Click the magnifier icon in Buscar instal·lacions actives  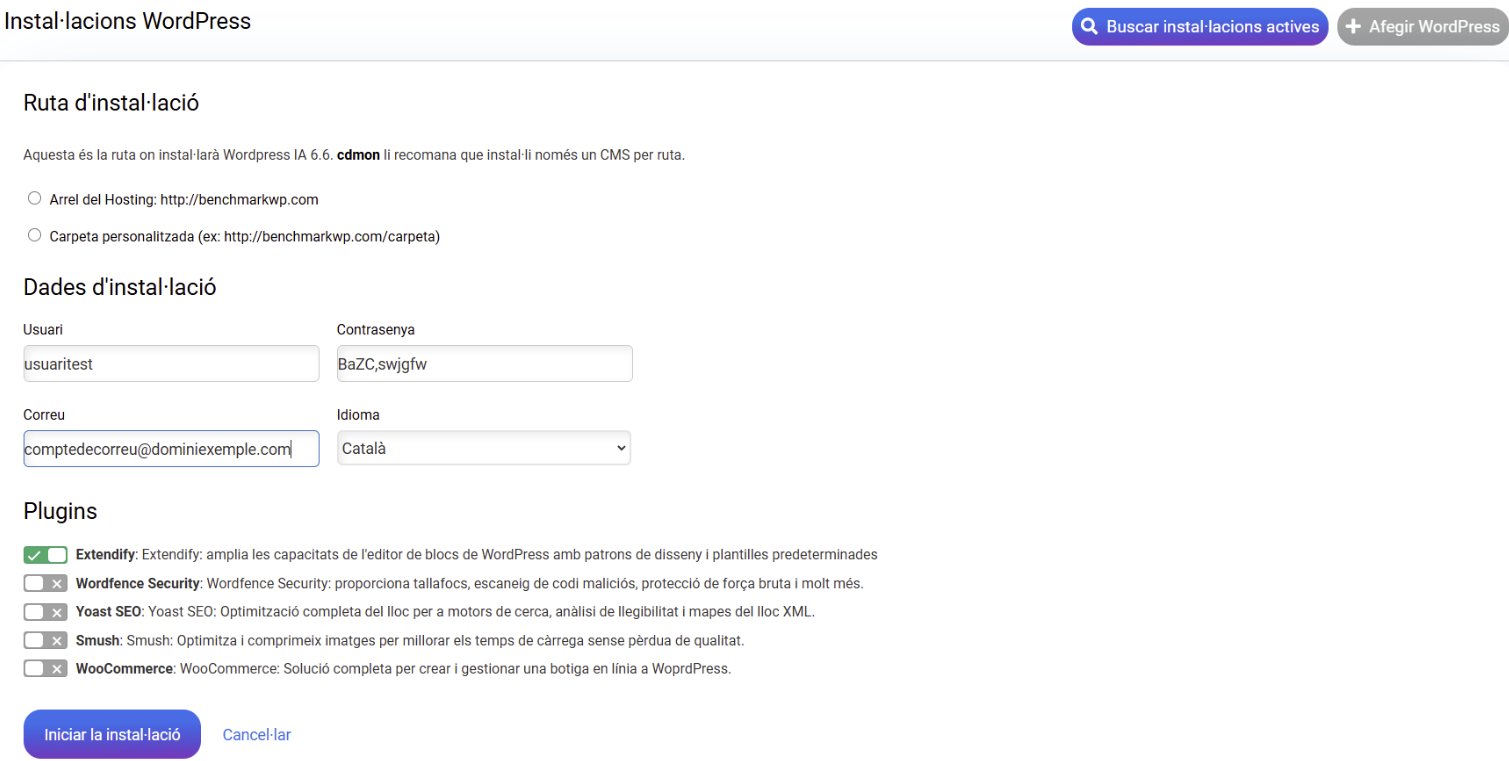pos(1089,27)
